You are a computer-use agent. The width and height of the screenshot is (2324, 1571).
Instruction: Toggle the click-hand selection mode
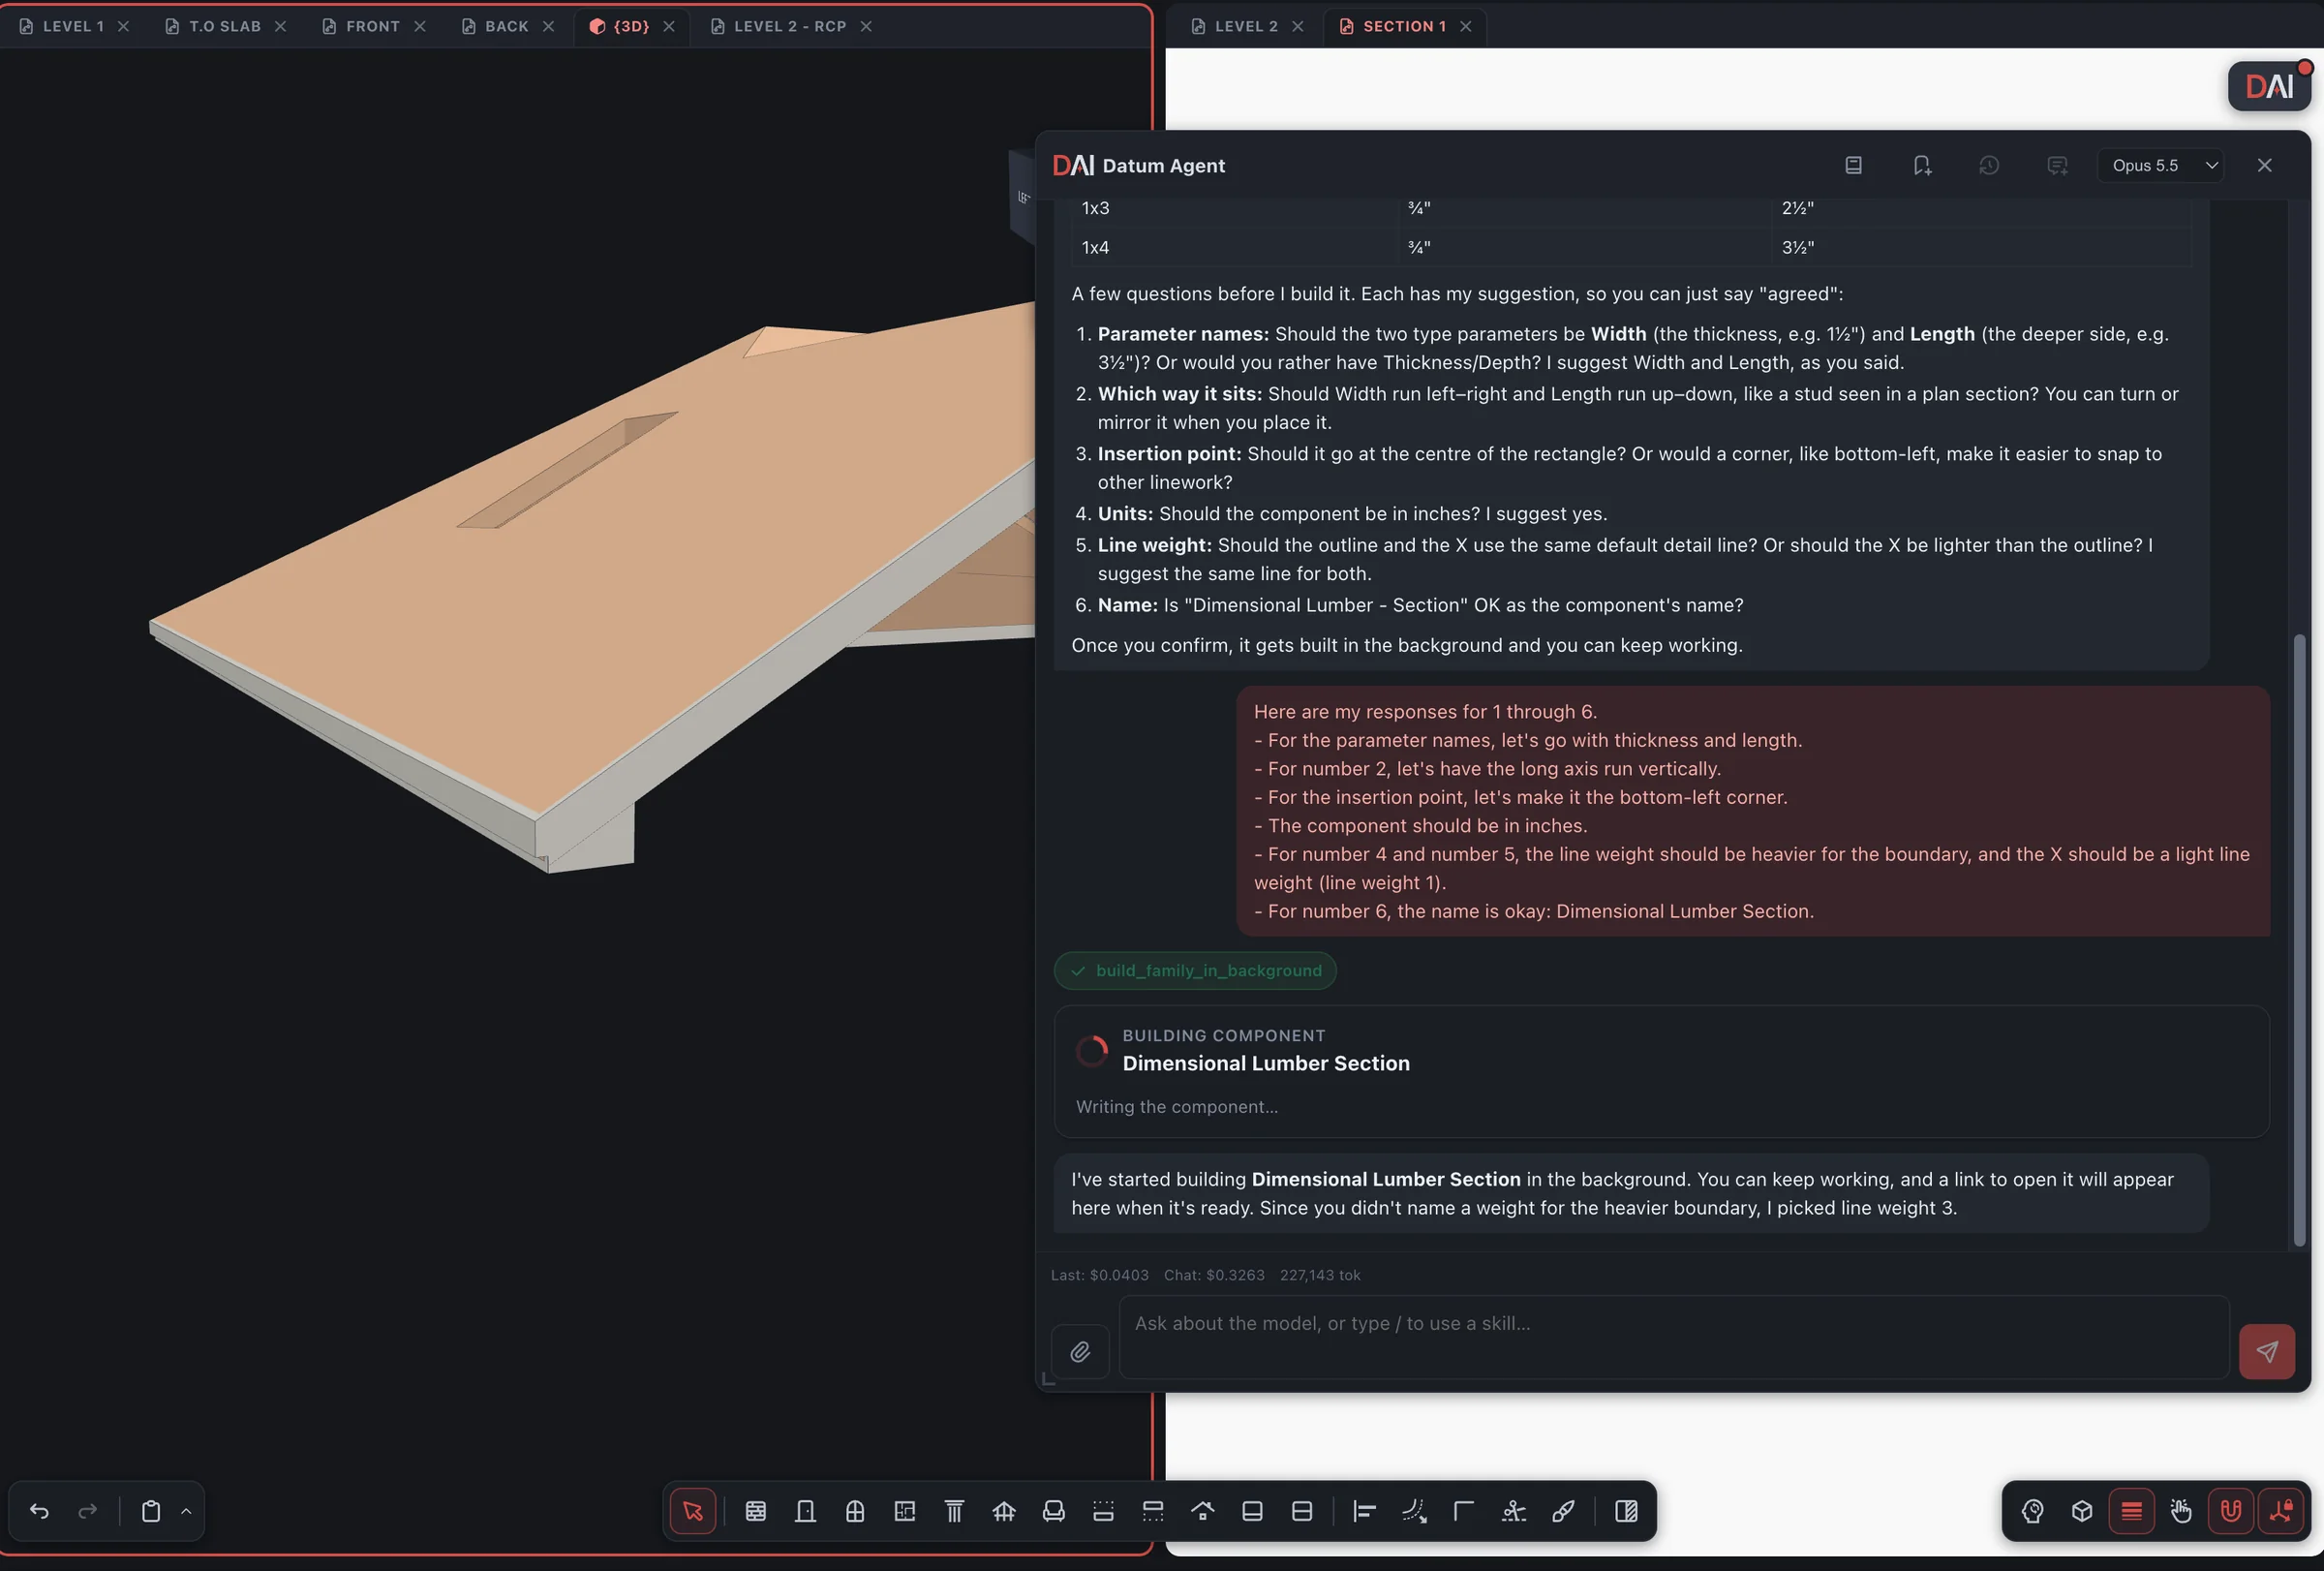click(2181, 1511)
